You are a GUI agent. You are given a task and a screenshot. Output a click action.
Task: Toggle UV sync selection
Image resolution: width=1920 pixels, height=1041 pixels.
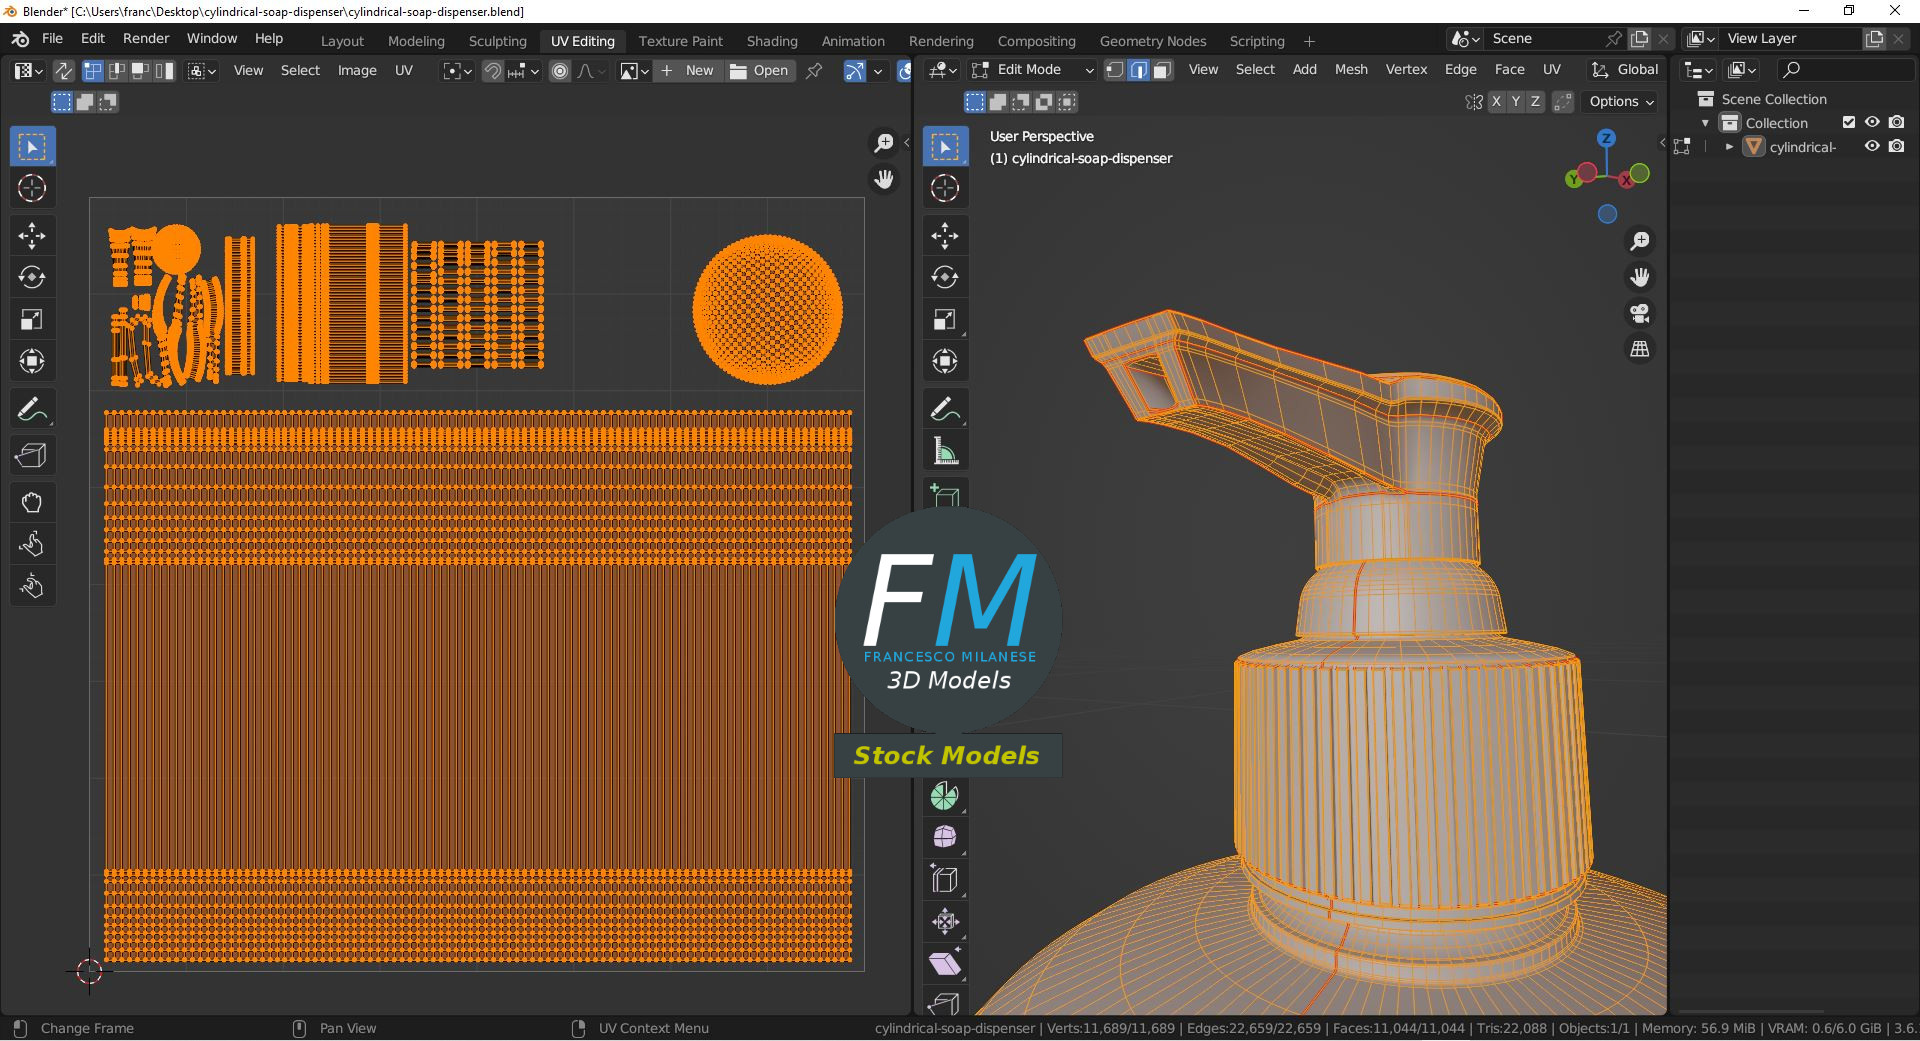[63, 71]
